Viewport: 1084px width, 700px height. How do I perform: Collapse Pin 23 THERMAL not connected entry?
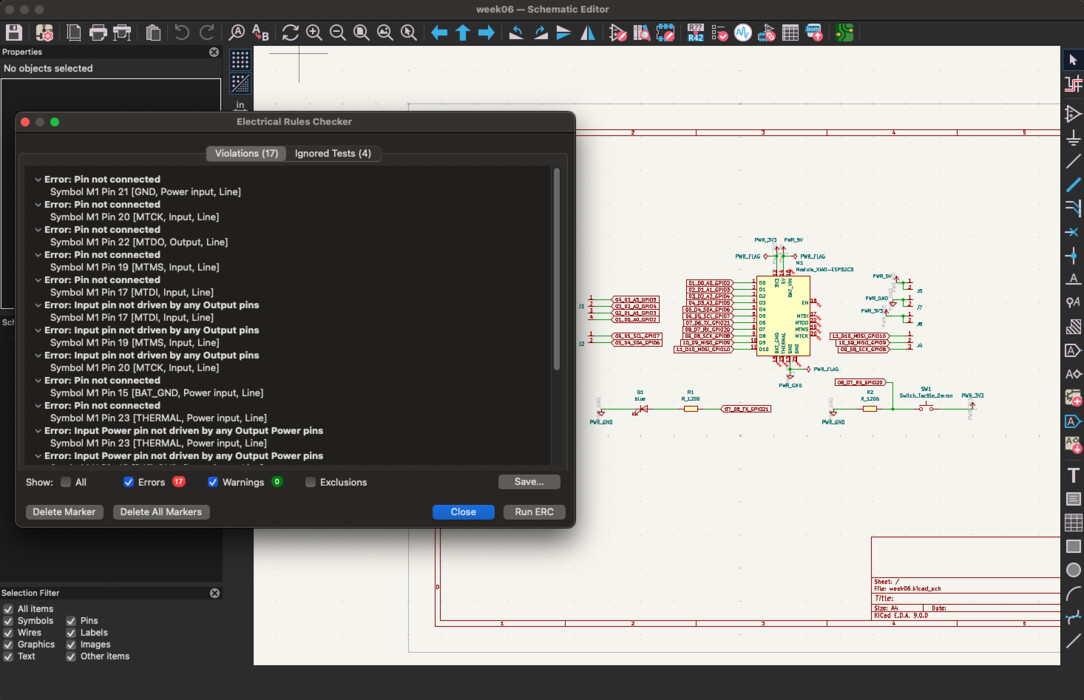38,406
